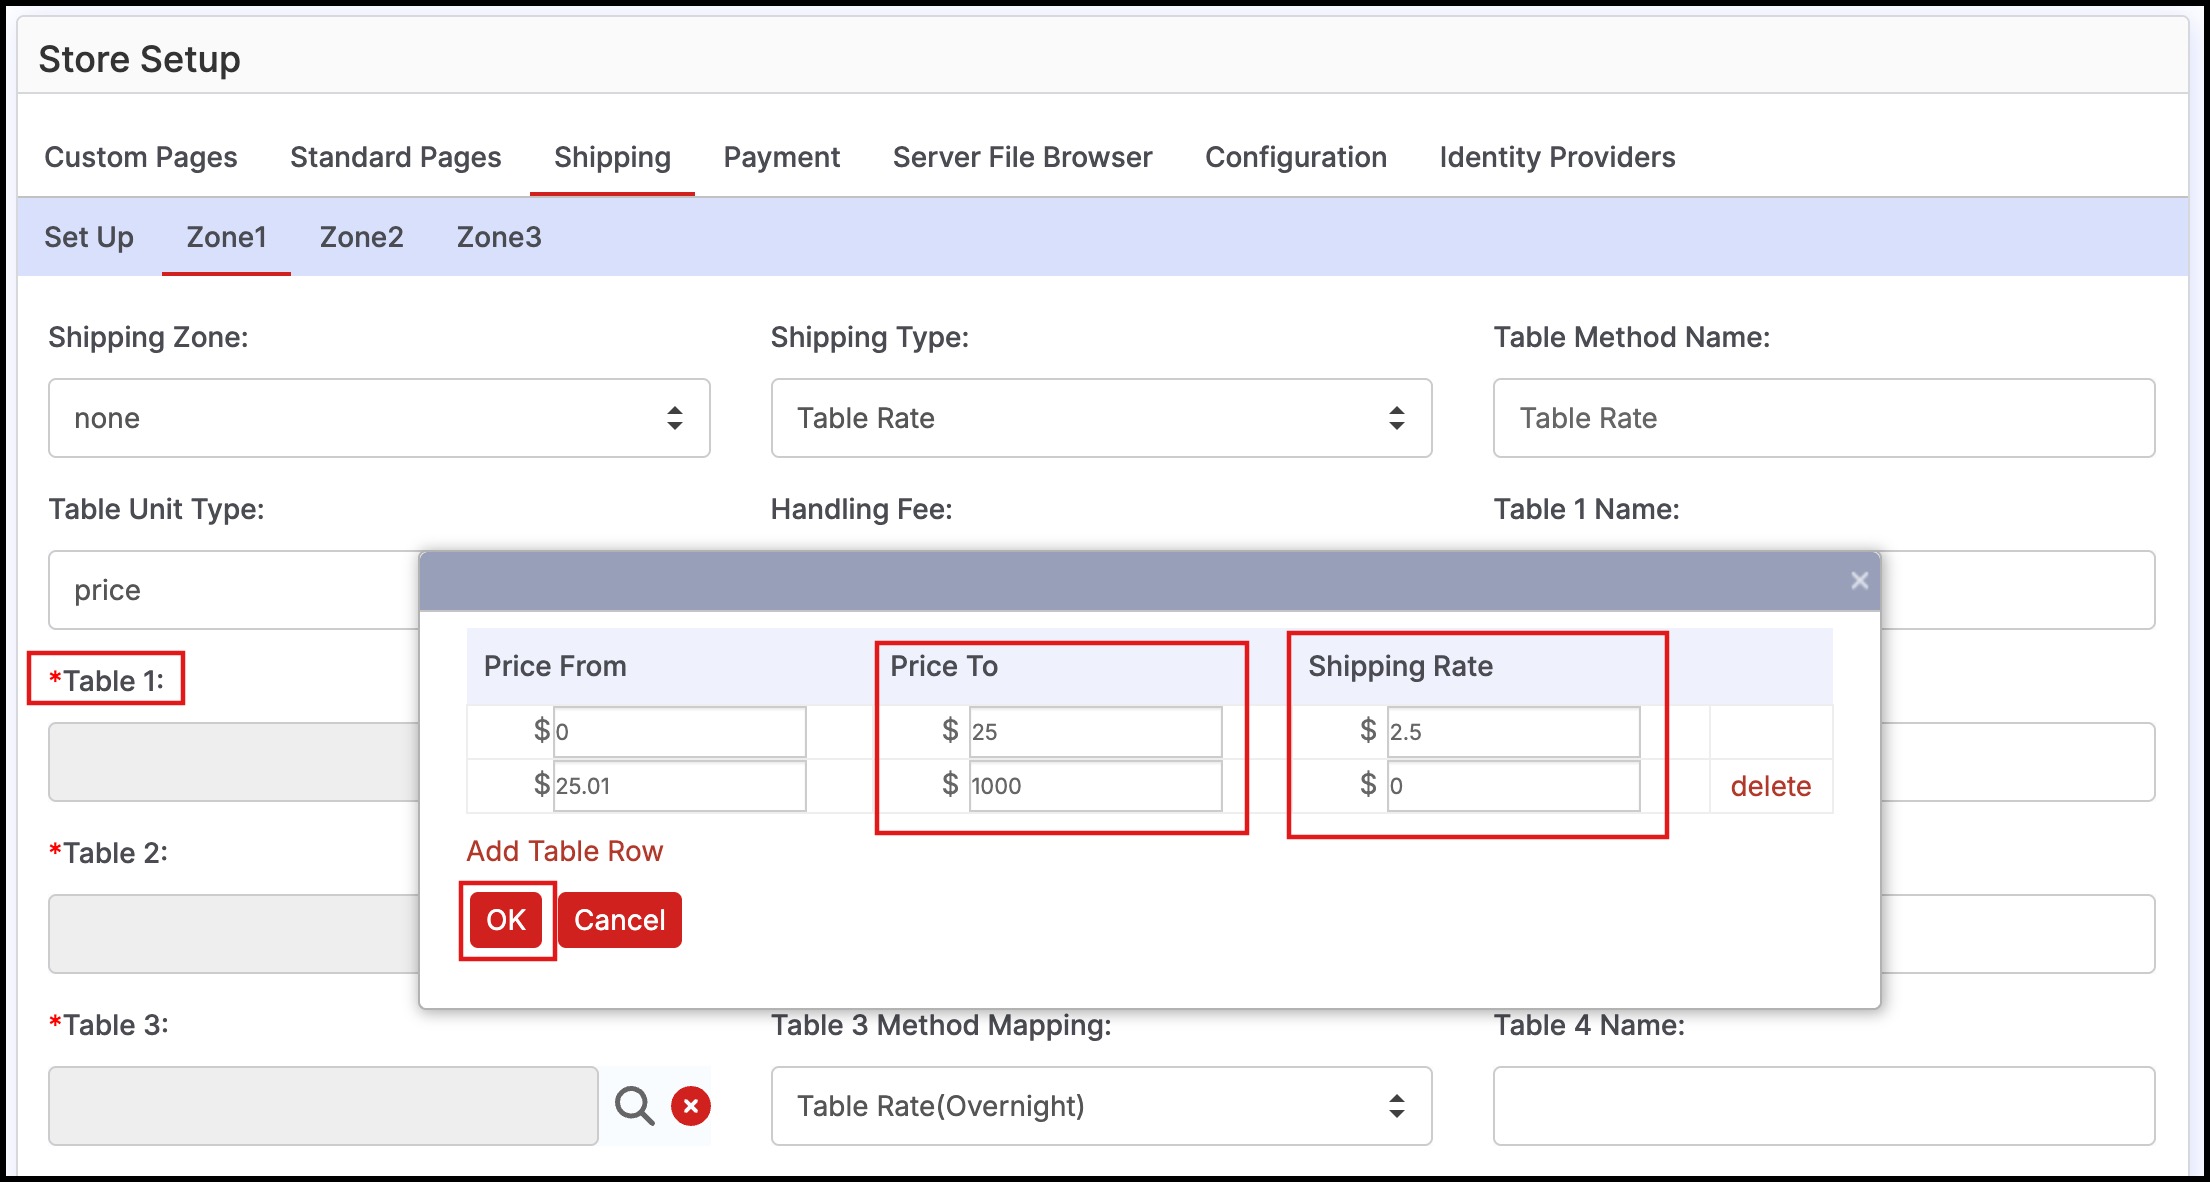Switch to the Payment tab

point(781,157)
